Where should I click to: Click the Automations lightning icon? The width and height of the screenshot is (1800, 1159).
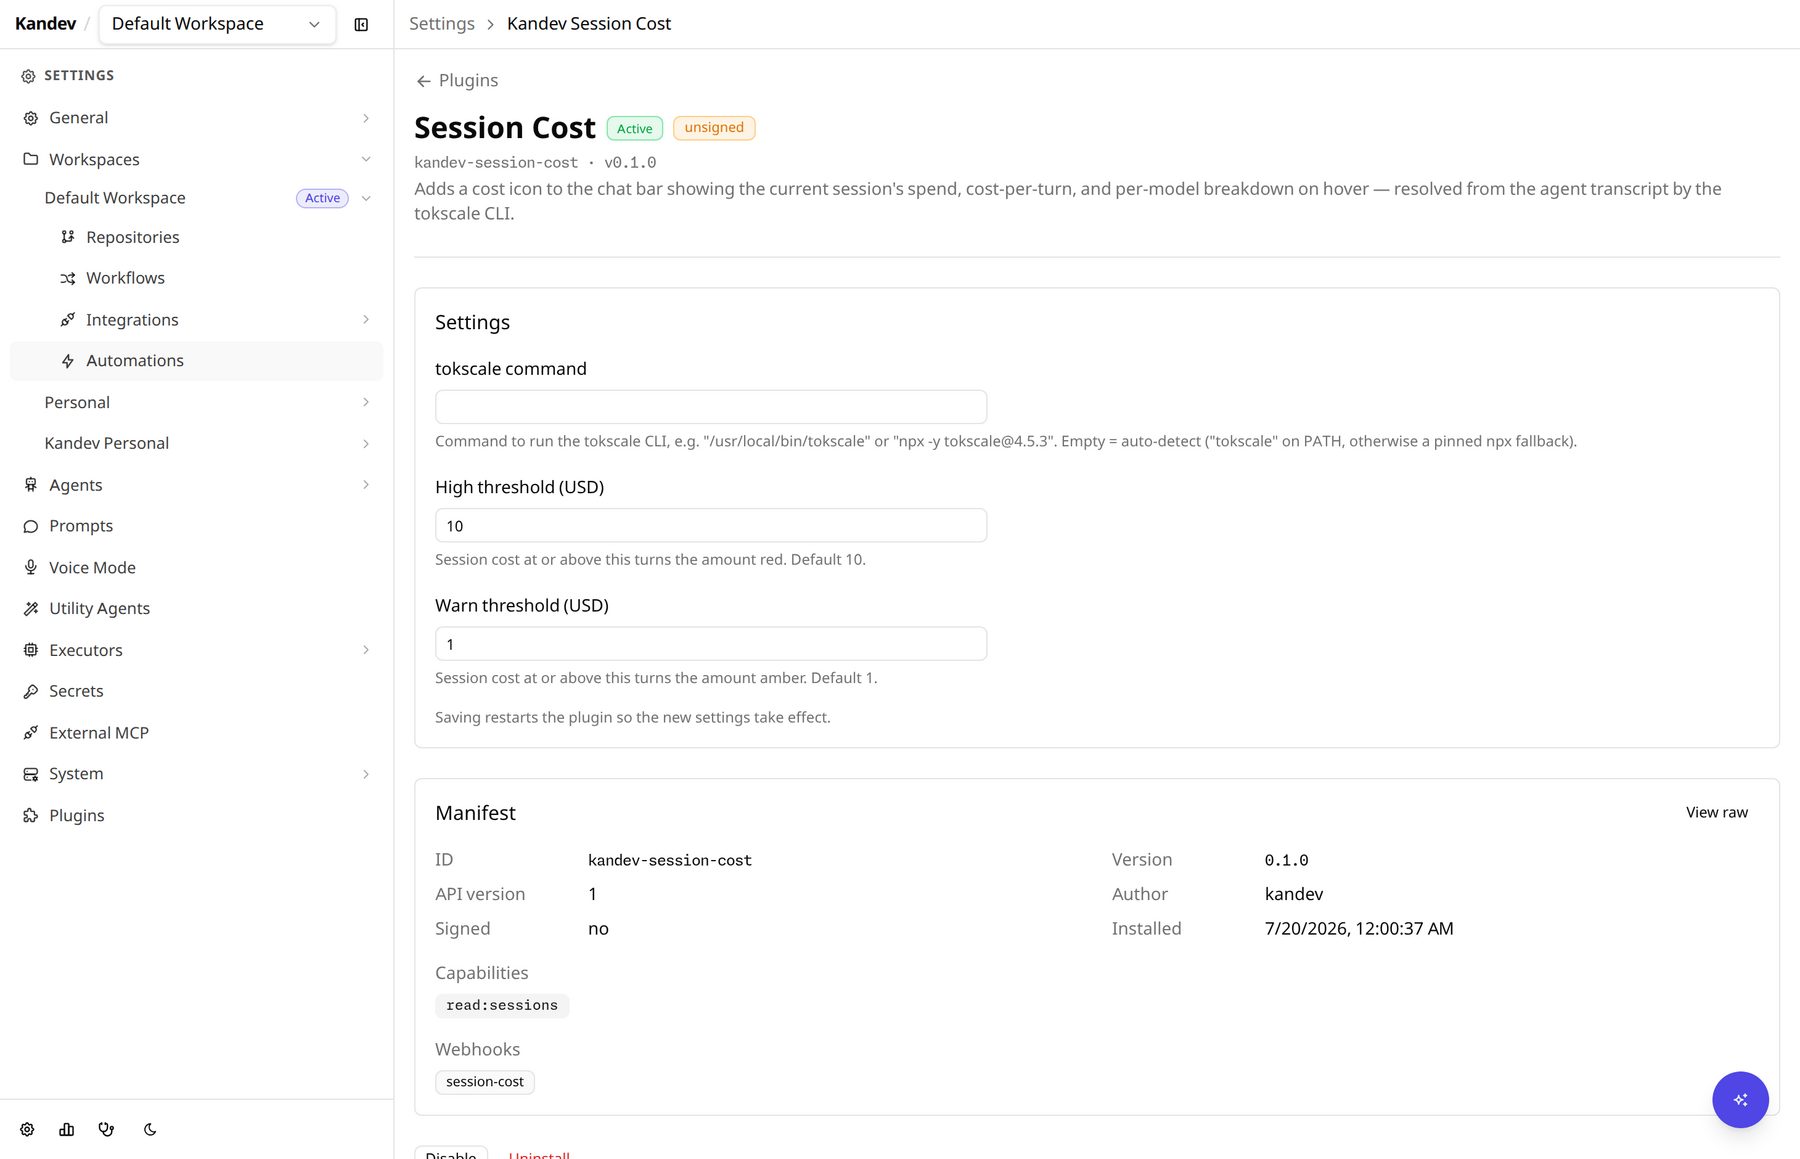point(68,361)
